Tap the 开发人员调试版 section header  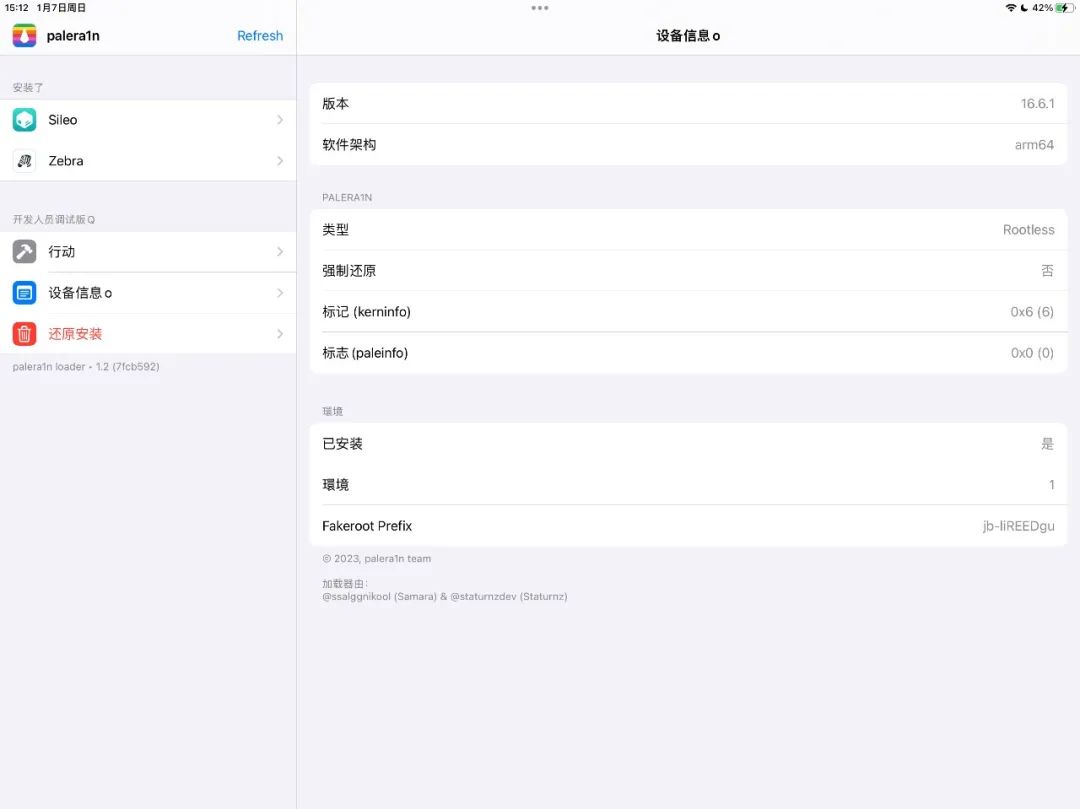54,219
